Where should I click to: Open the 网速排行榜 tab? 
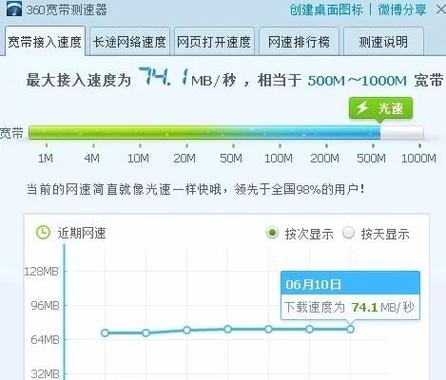pos(299,42)
